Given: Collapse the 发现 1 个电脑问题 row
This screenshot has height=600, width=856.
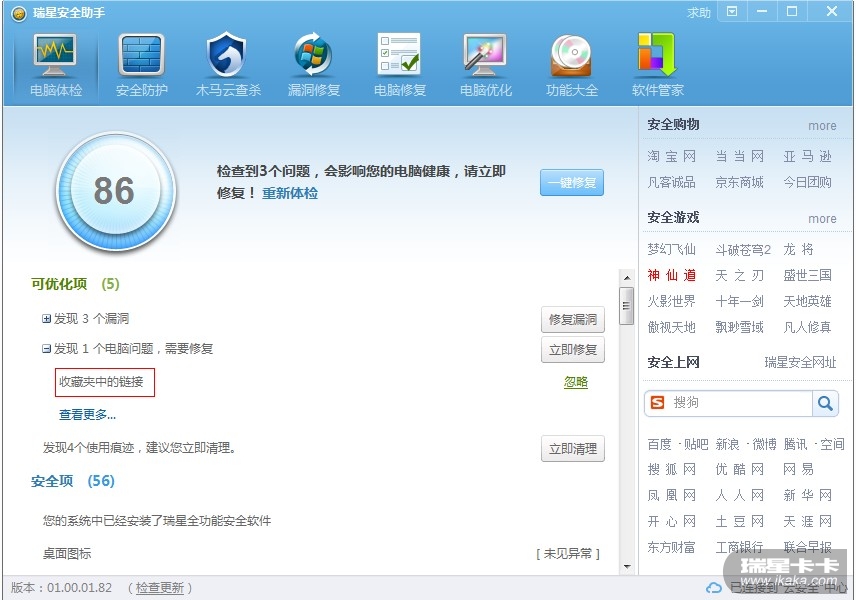Looking at the screenshot, I should (46, 348).
